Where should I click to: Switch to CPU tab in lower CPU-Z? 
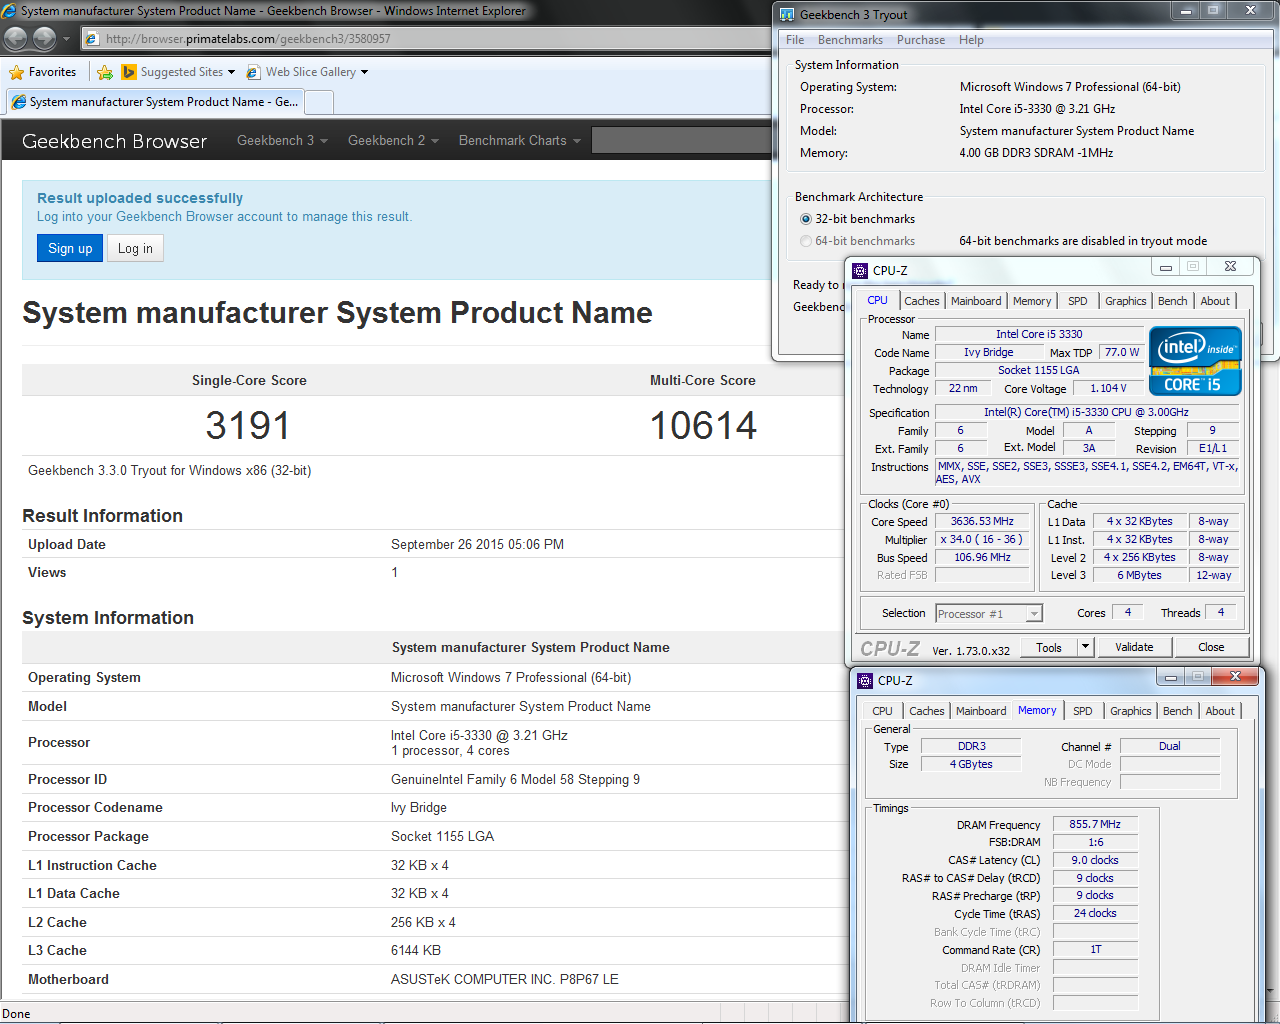[882, 711]
